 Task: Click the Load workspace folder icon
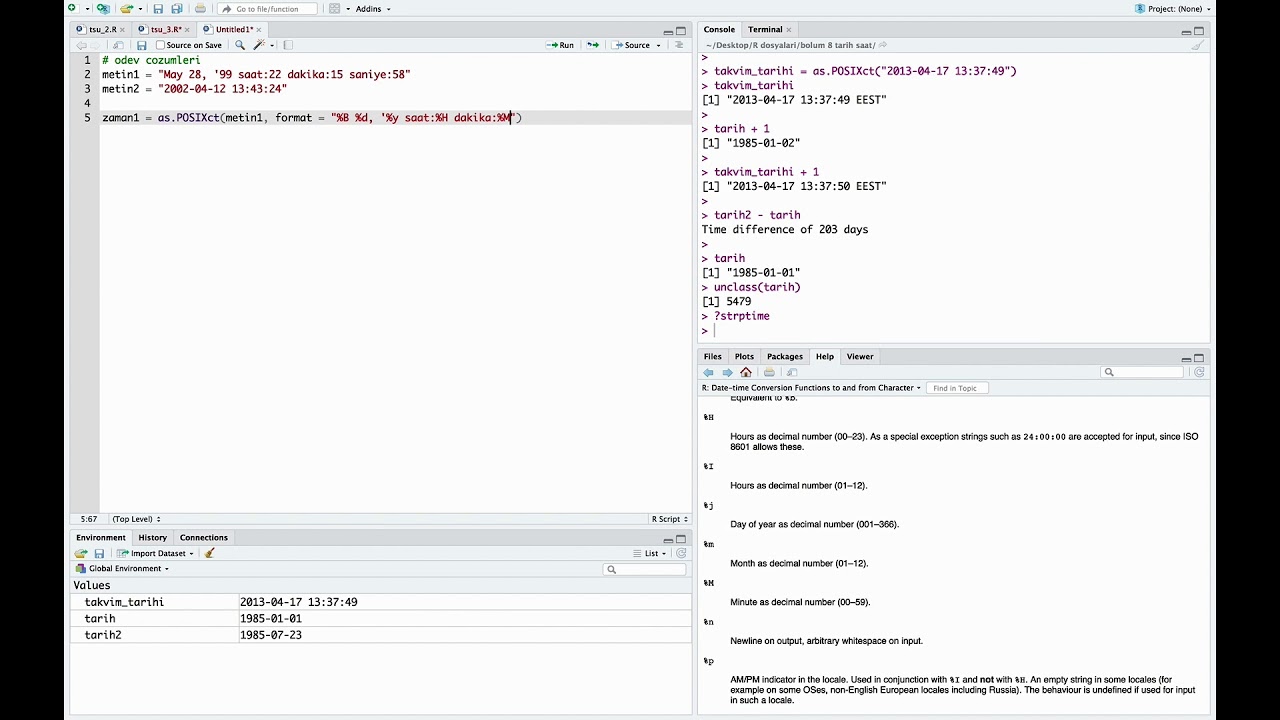tap(81, 553)
